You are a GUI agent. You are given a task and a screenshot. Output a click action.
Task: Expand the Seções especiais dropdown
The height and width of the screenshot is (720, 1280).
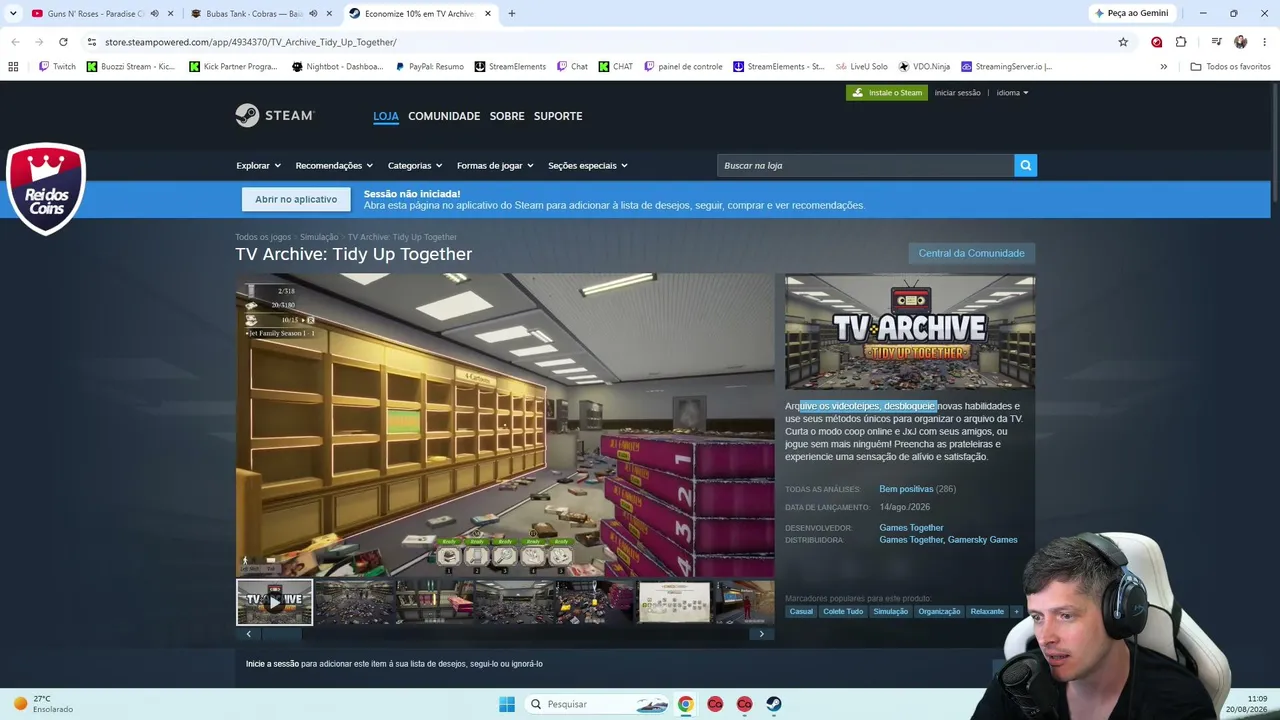pos(588,165)
